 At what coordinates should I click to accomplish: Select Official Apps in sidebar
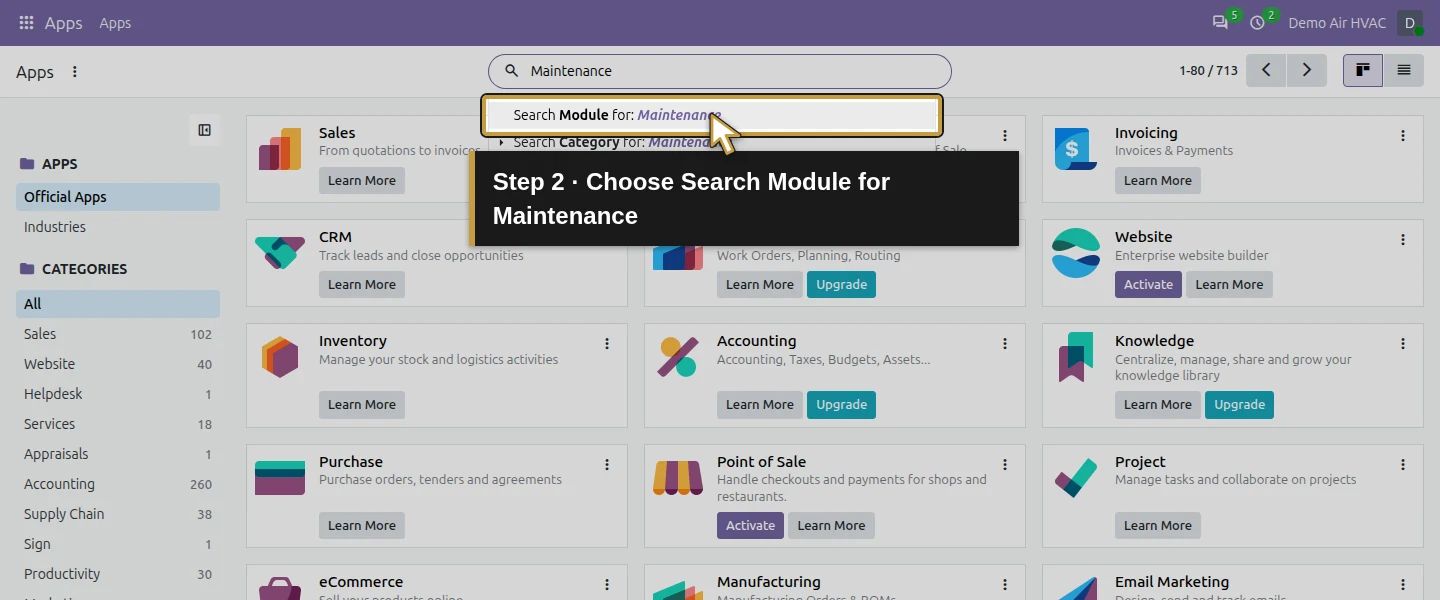(x=118, y=197)
